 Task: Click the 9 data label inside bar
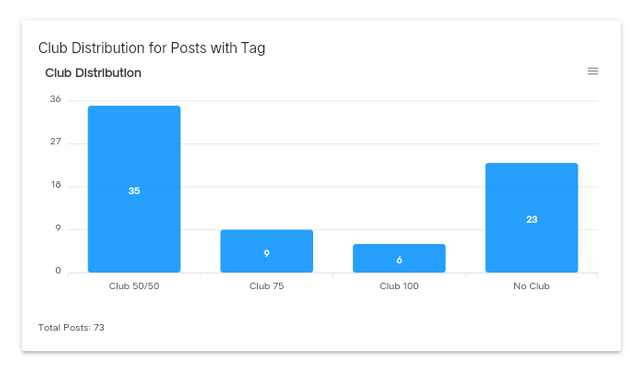(267, 253)
